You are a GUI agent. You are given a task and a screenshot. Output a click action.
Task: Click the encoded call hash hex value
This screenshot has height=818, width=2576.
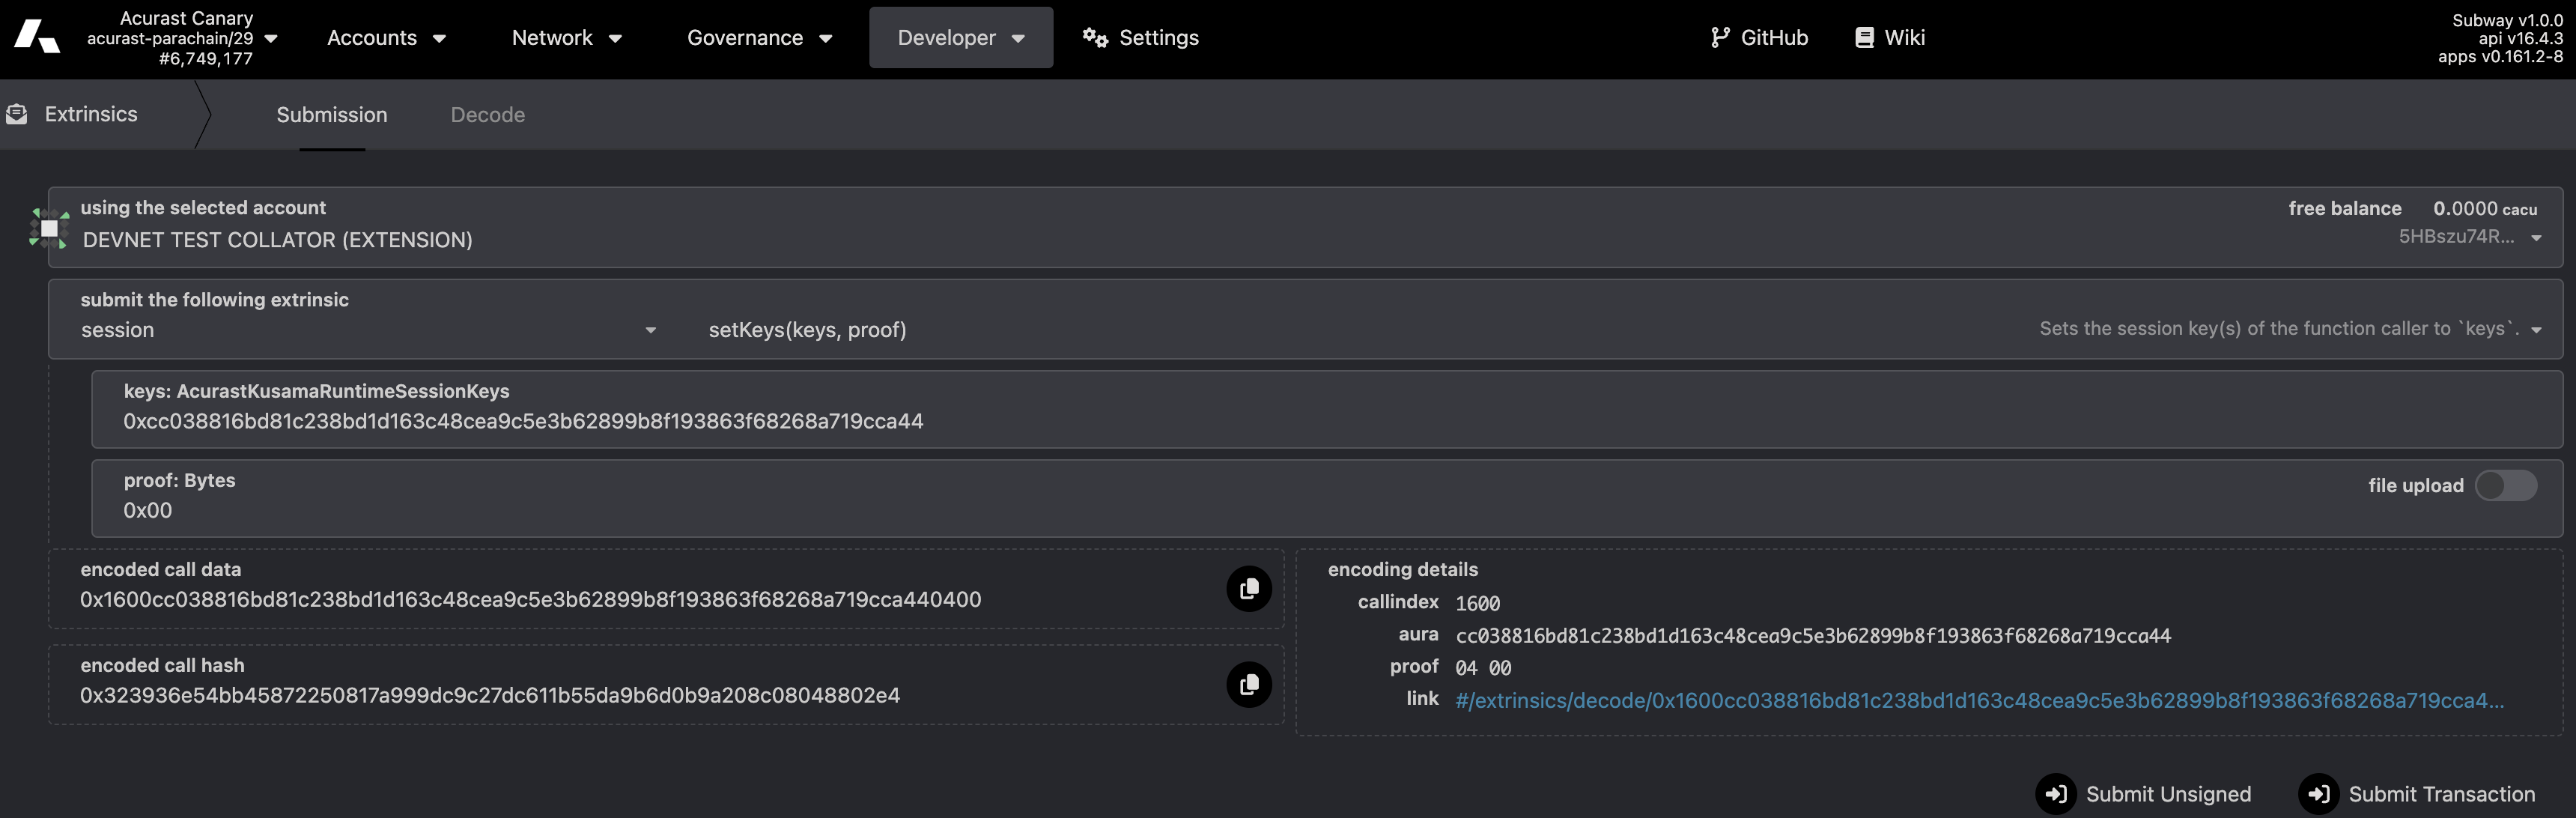point(490,695)
